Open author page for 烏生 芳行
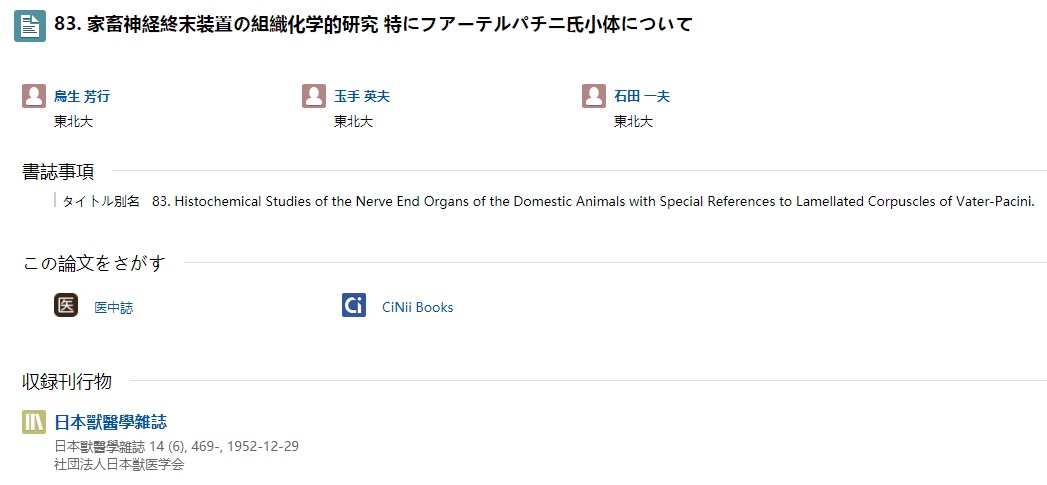 tap(82, 96)
